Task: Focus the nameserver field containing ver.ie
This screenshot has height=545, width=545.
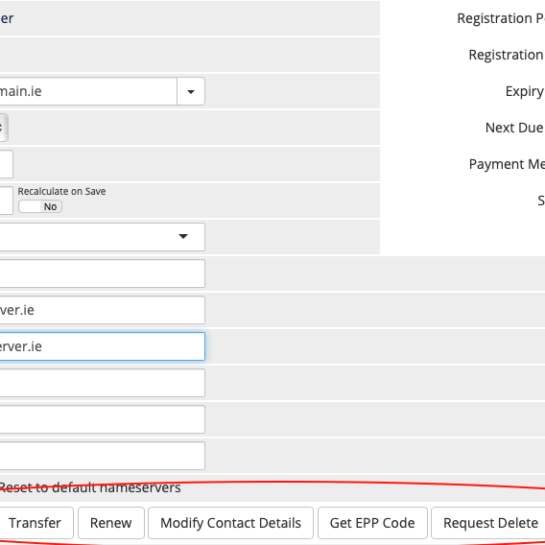Action: tap(102, 310)
